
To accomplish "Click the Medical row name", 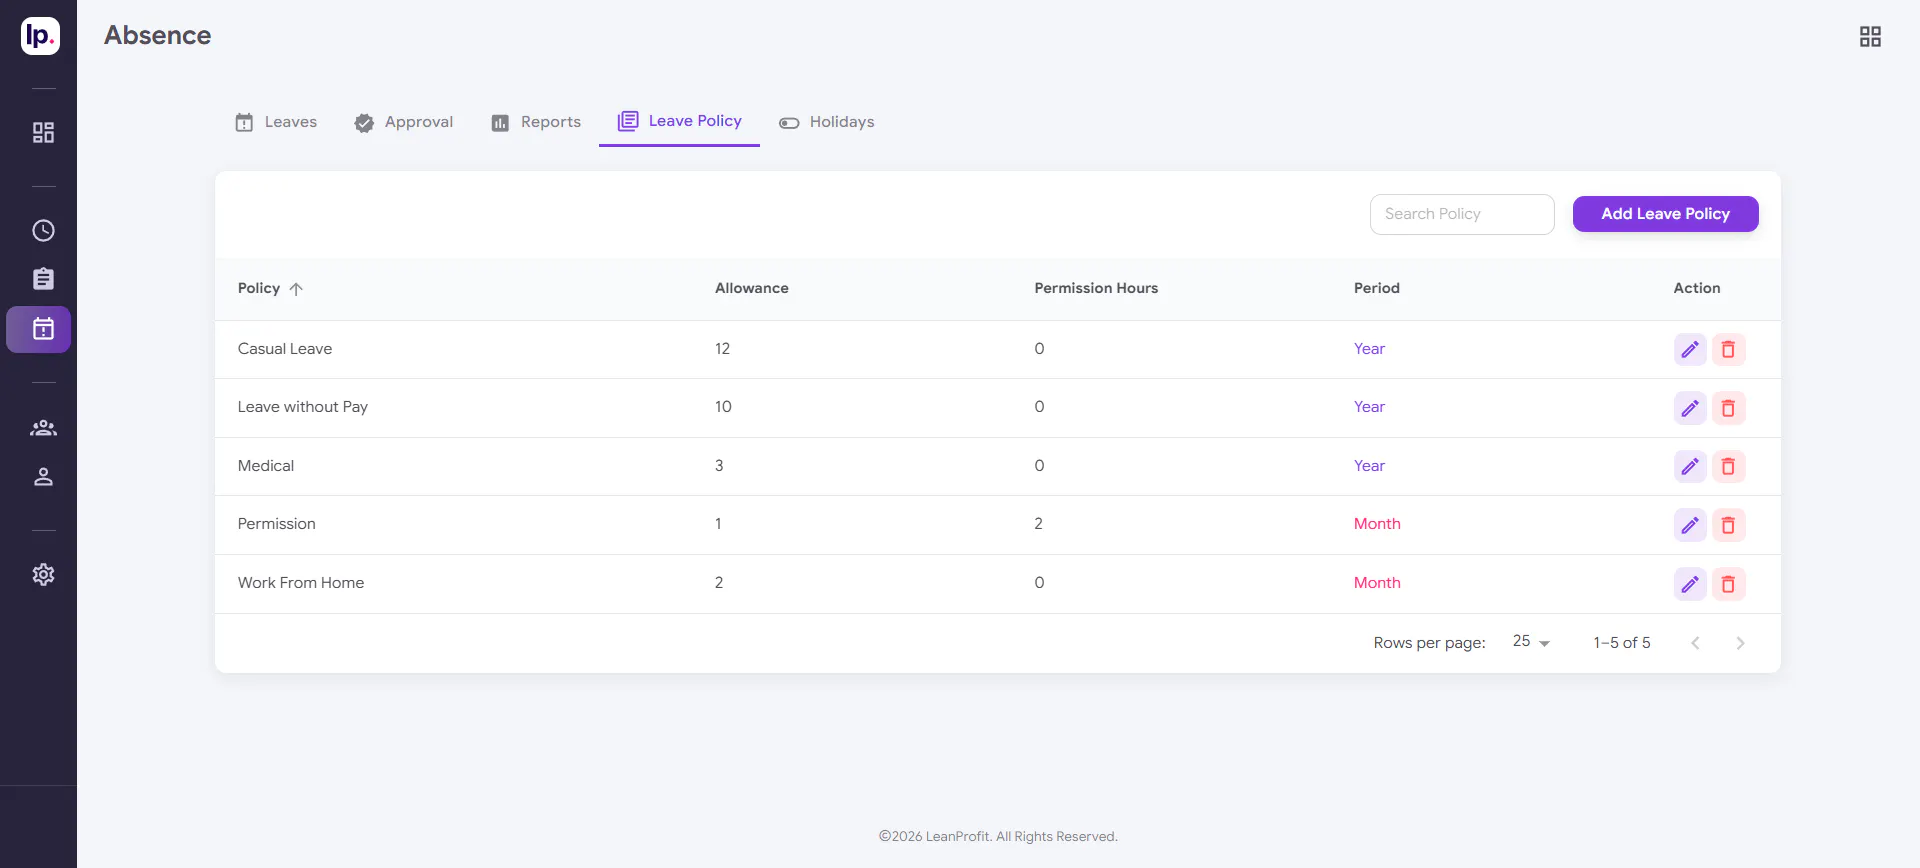I will [x=266, y=466].
